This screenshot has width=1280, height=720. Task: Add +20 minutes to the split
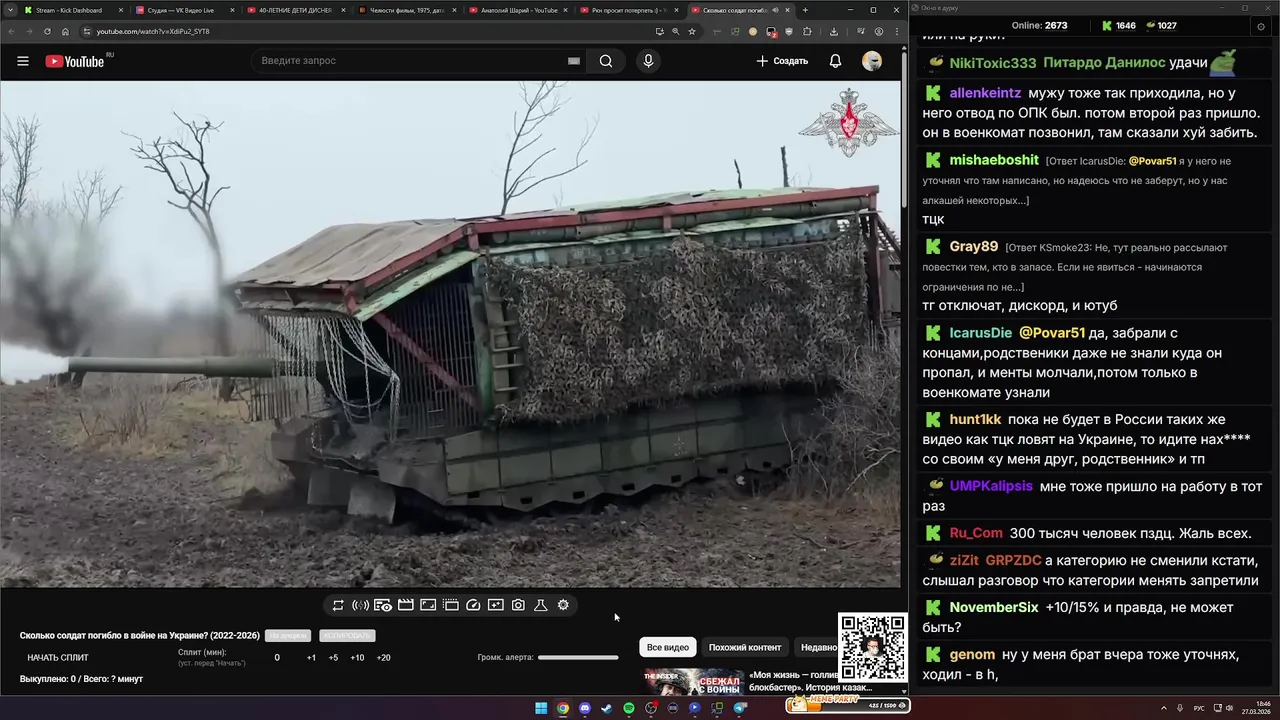click(383, 658)
